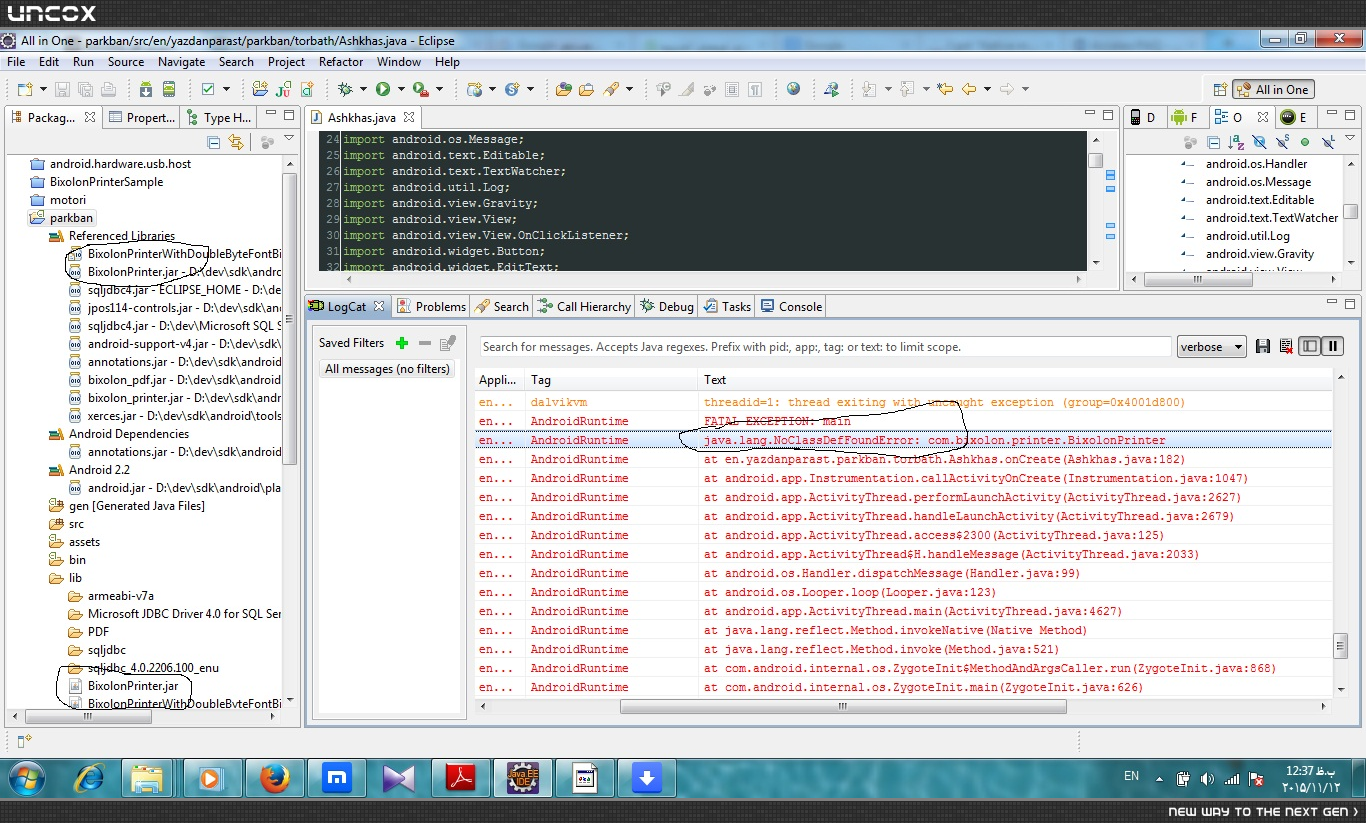
Task: Collapse All in Package Explorer toolbar
Action: click(213, 142)
